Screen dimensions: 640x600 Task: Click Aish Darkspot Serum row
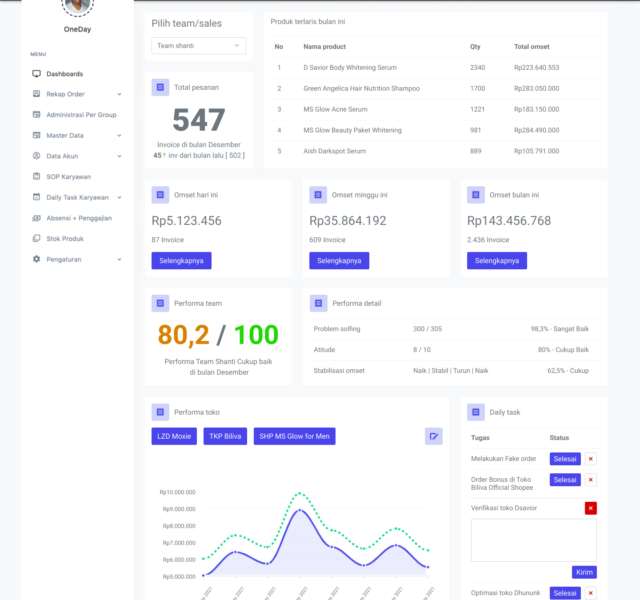[x=436, y=151]
